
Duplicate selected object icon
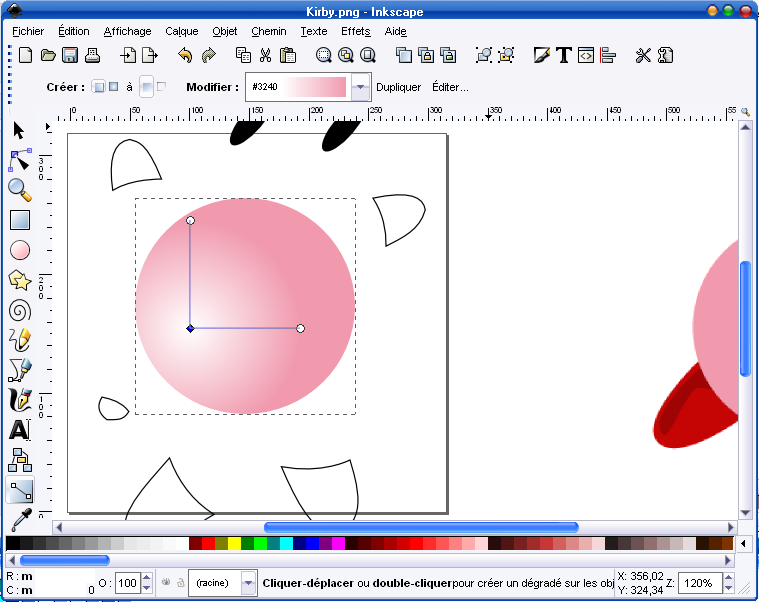coord(404,55)
